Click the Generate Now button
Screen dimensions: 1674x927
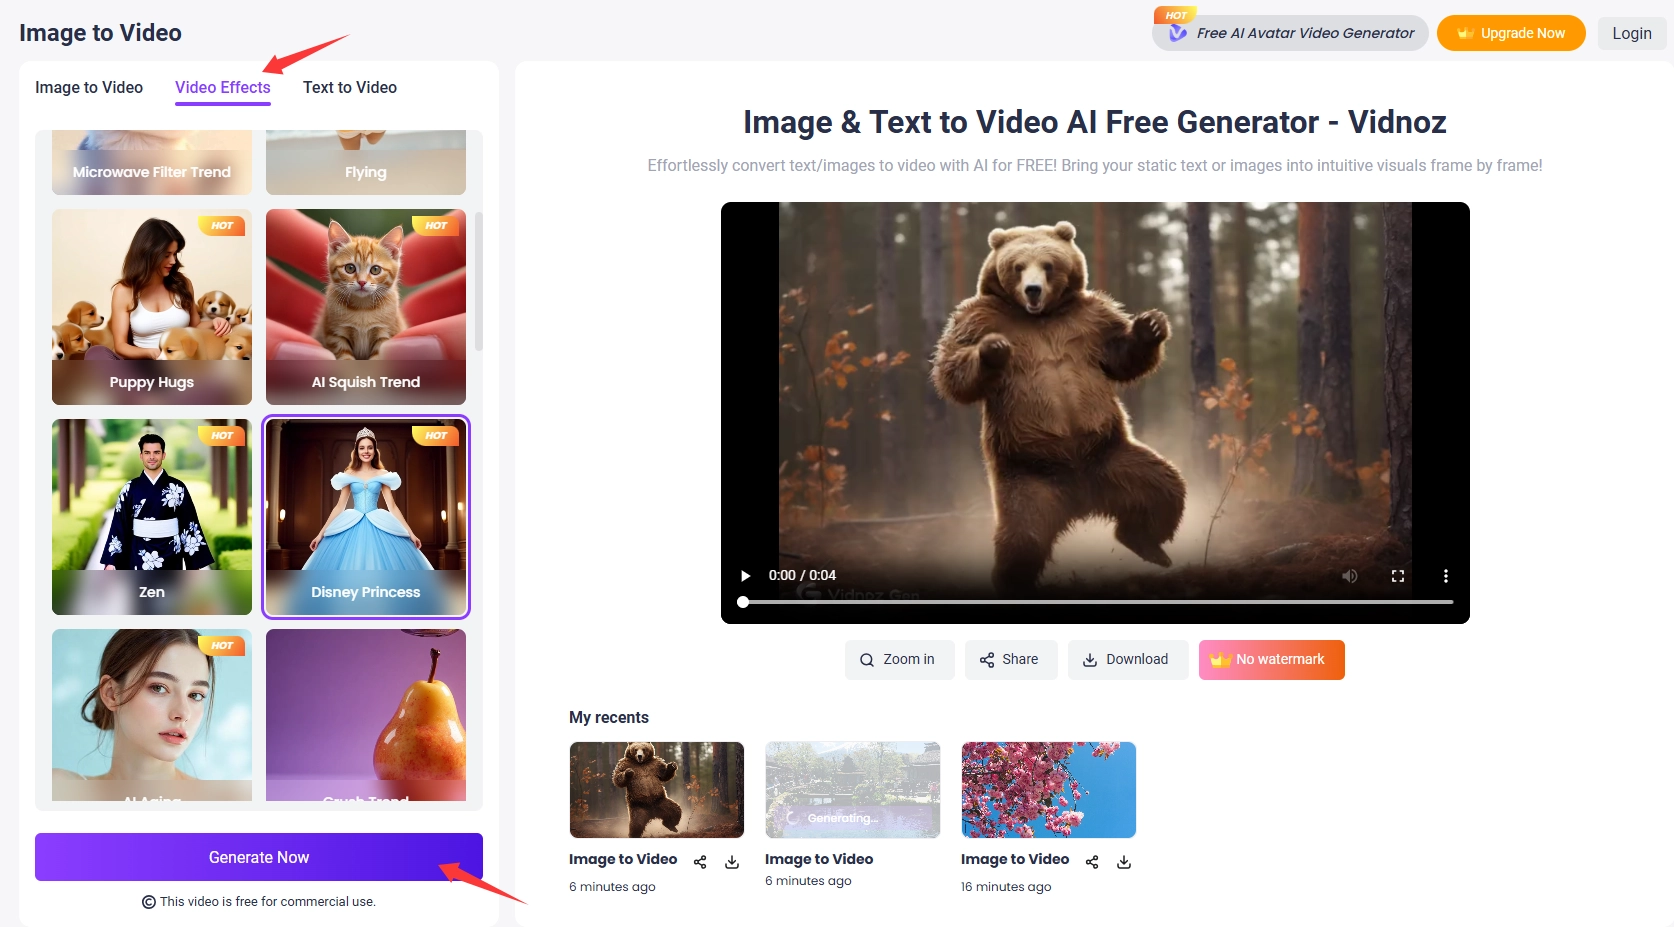click(258, 856)
